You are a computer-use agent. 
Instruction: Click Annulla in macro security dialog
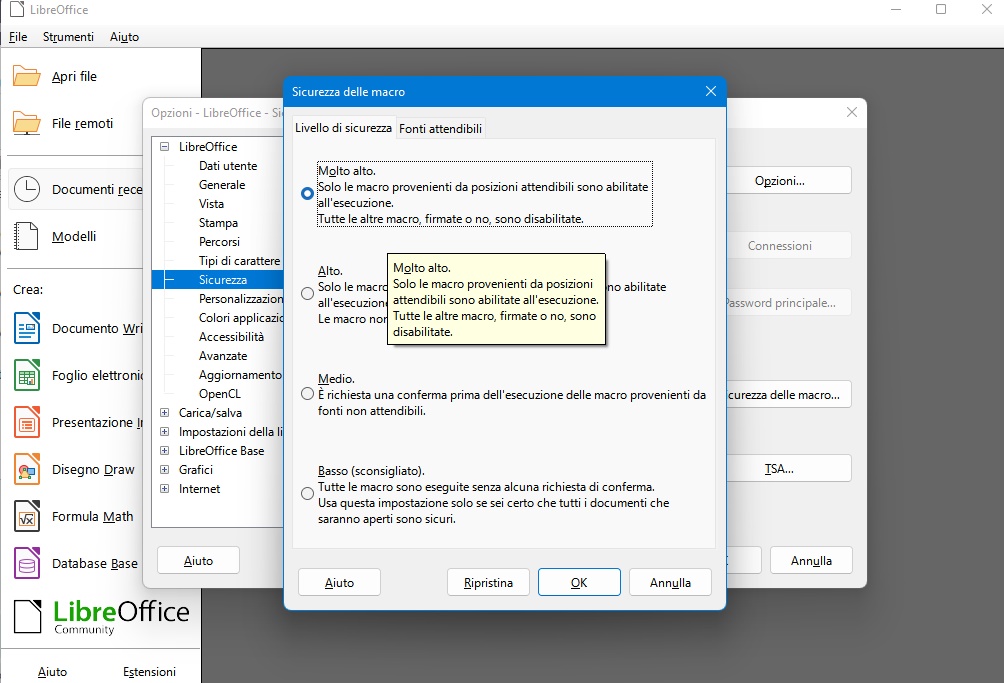tap(670, 583)
